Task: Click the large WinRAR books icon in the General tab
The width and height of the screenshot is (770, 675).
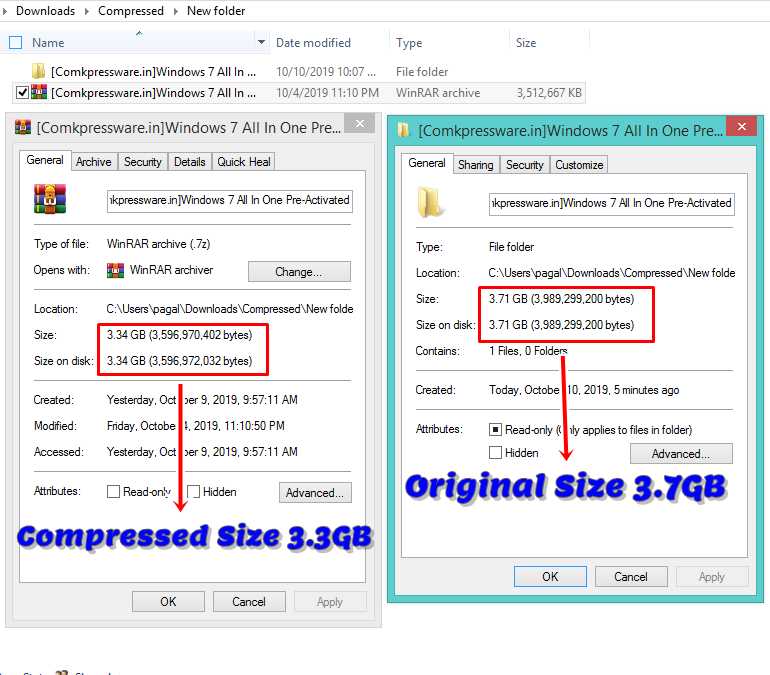Action: 50,199
